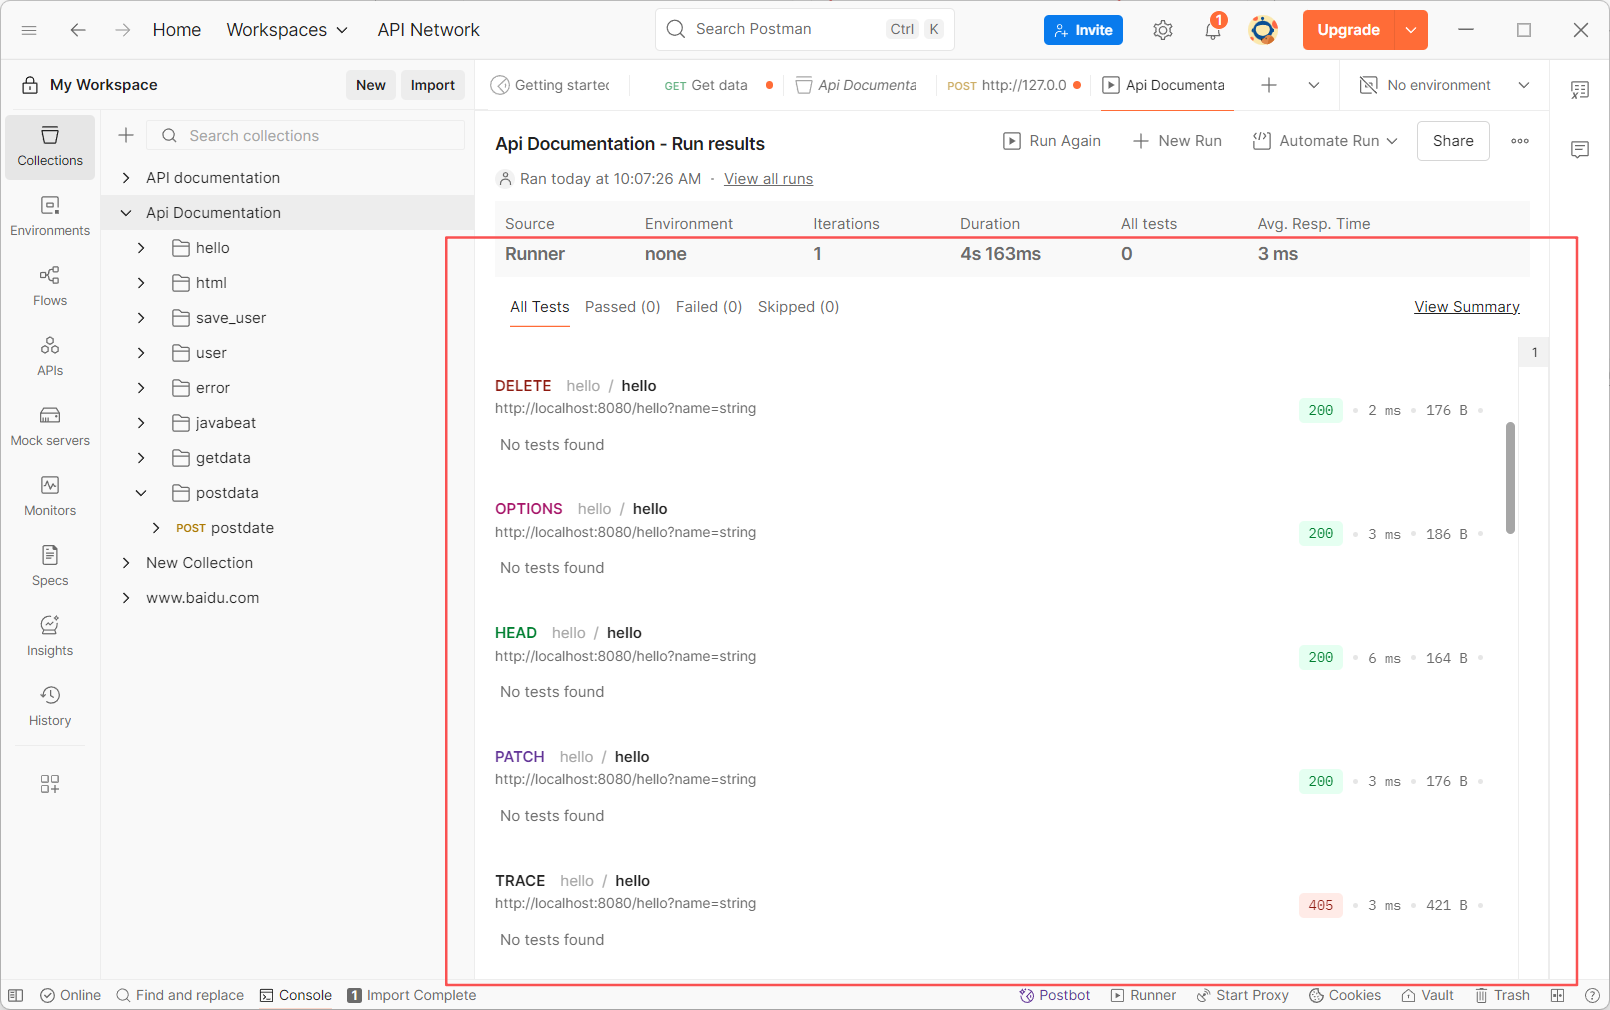Open the right sidebar documentation icon
This screenshot has width=1610, height=1010.
tap(1580, 90)
